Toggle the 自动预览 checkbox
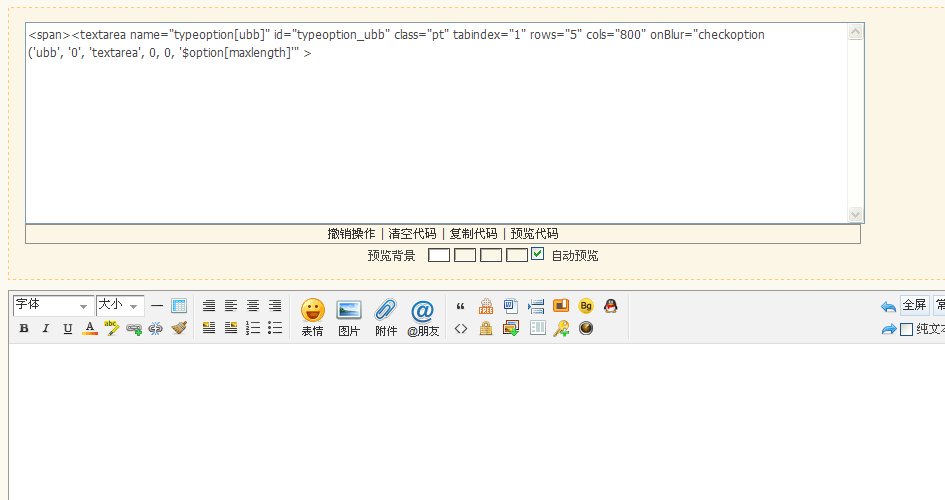945x500 pixels. [x=538, y=254]
